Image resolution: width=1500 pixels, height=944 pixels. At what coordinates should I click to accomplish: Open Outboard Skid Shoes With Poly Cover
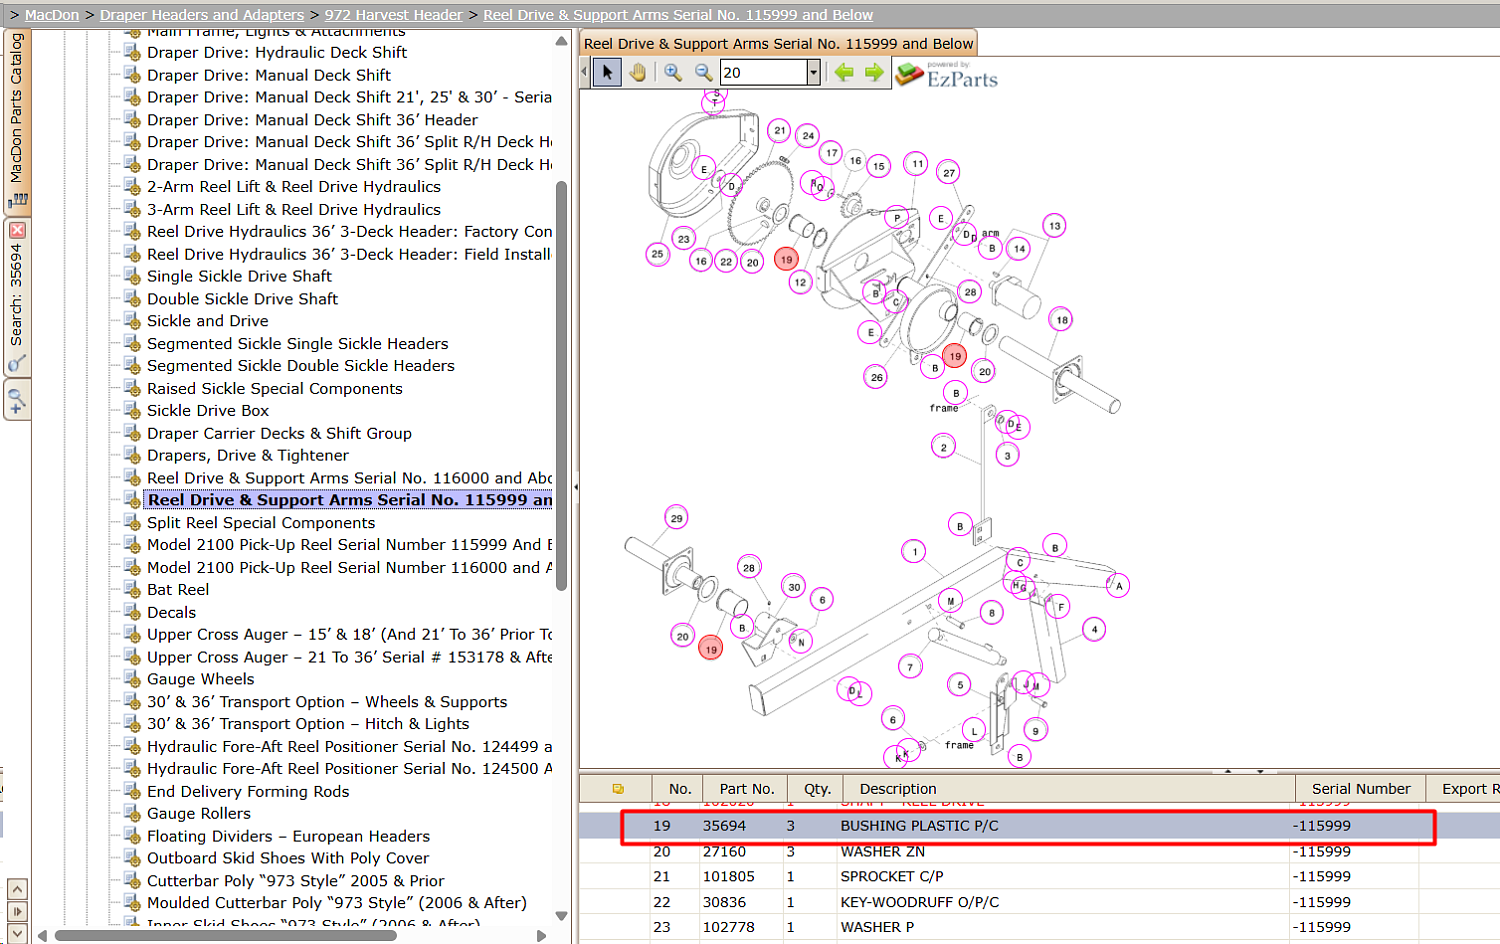point(288,858)
